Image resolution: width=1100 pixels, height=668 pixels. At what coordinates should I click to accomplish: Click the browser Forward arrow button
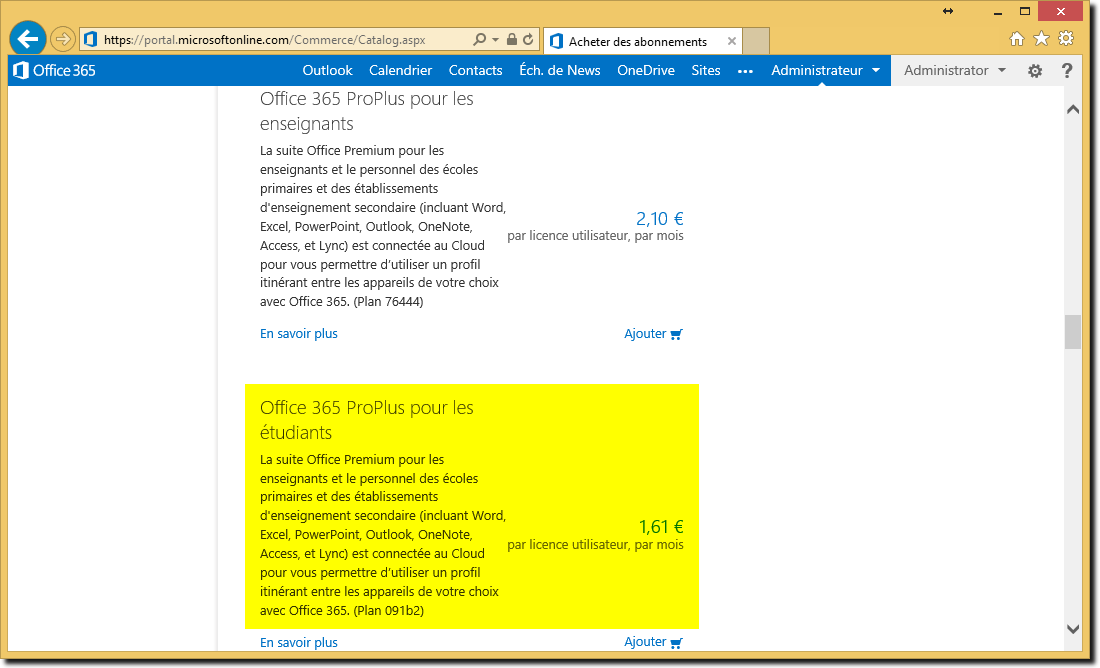(63, 39)
